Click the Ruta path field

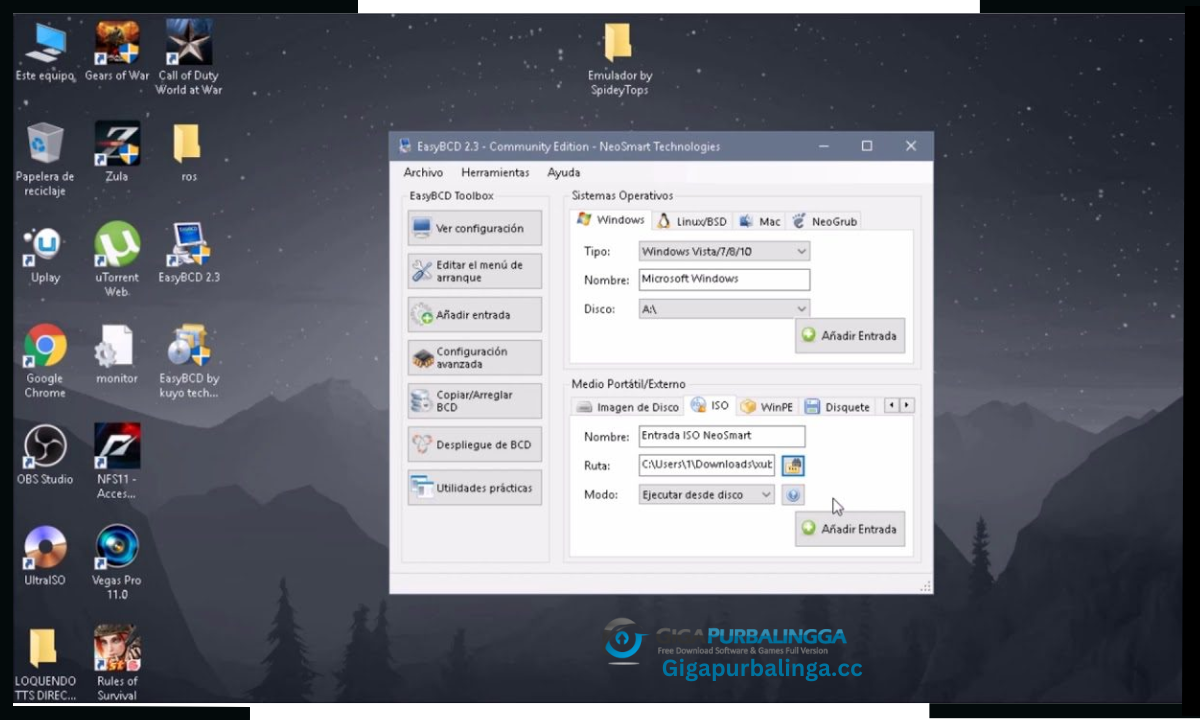pos(707,465)
